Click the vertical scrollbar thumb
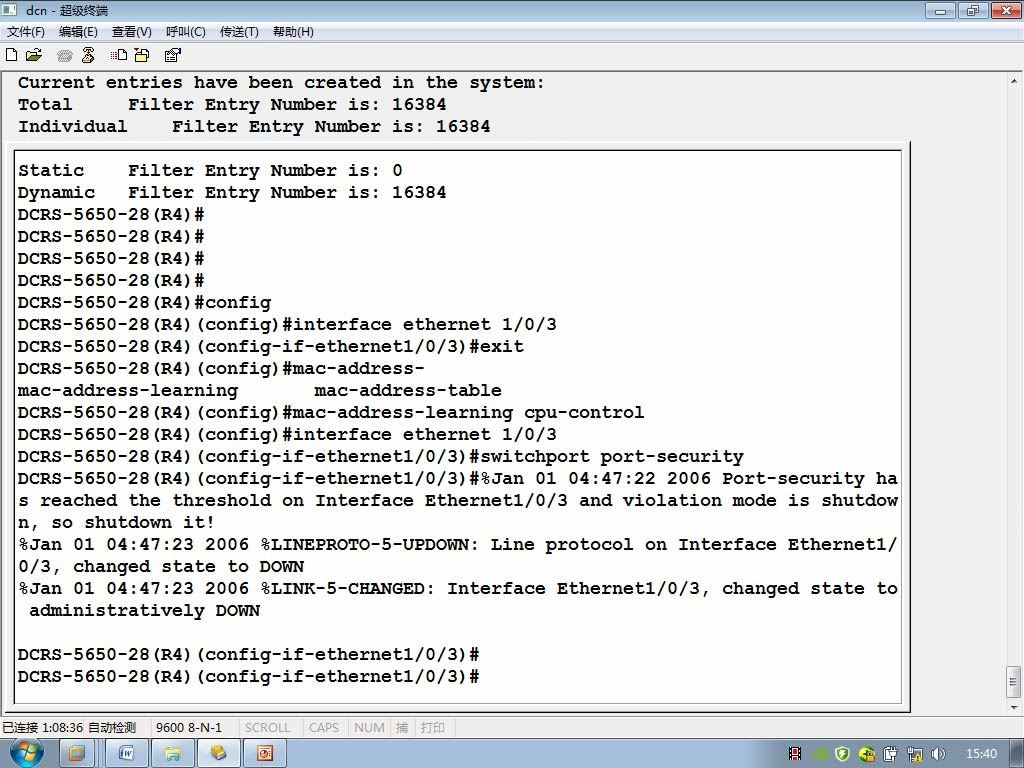 tap(1014, 682)
